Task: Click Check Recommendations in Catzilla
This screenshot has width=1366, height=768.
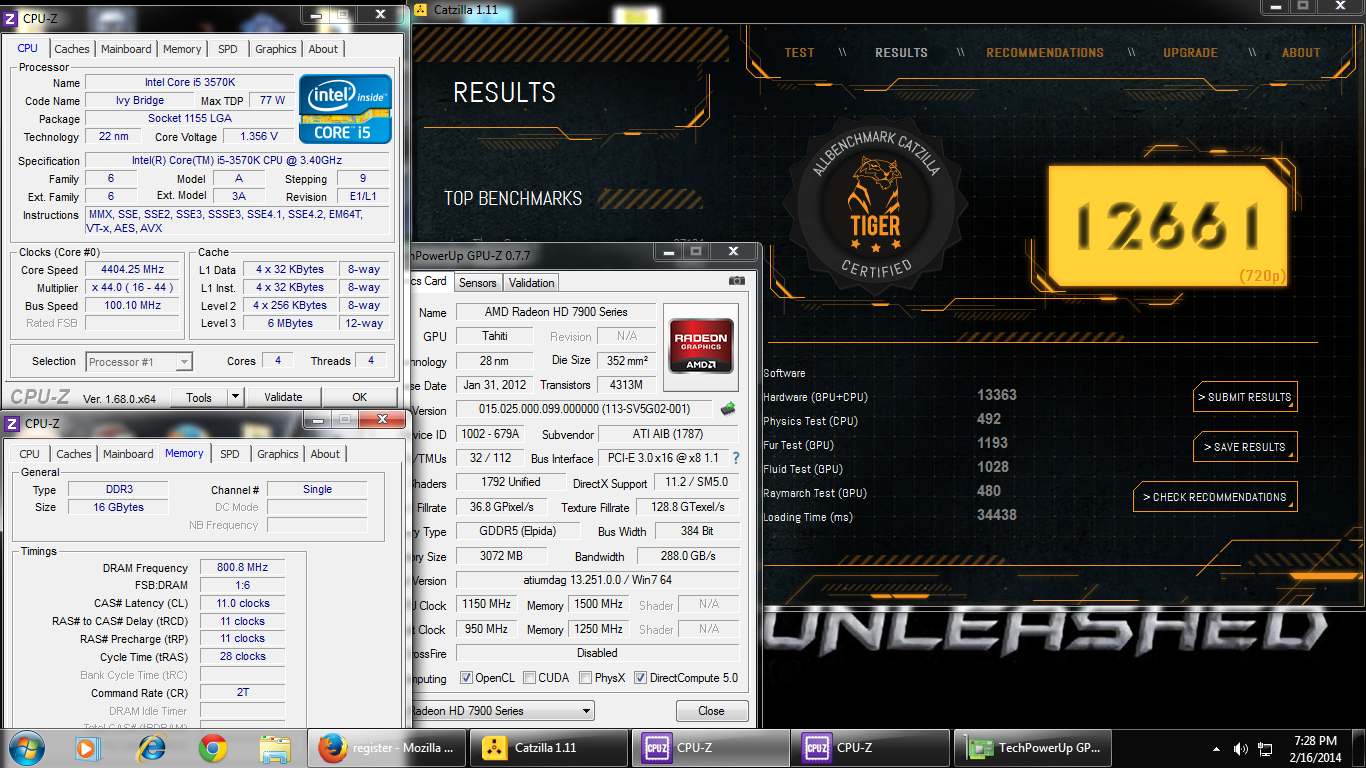Action: 1216,497
